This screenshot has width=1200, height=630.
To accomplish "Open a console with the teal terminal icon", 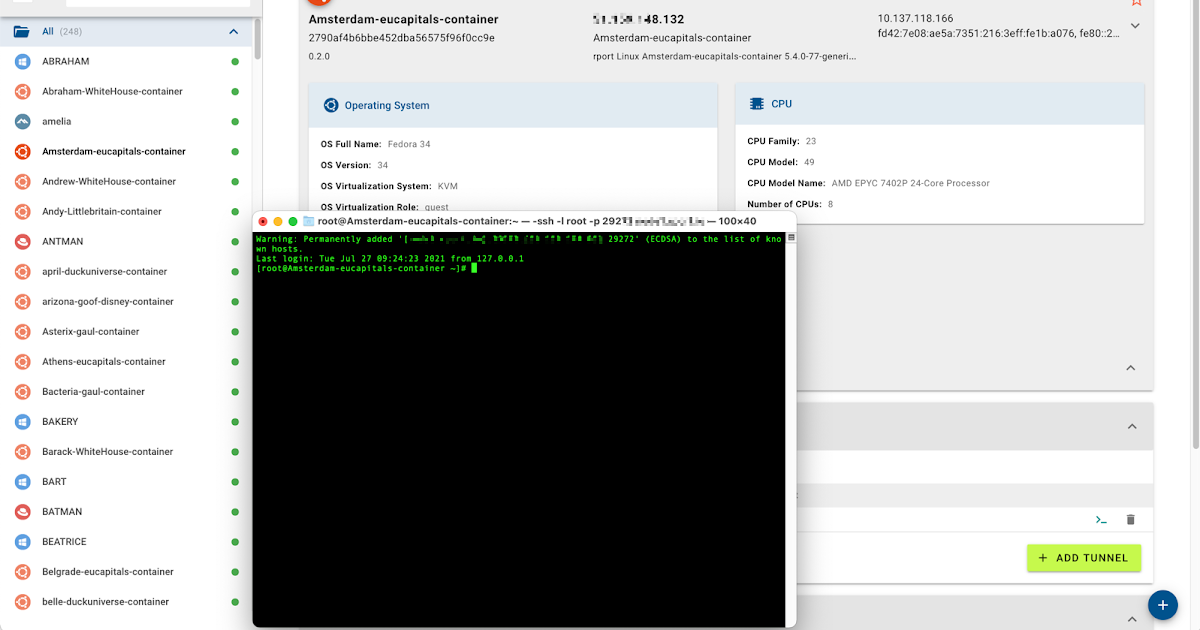I will tap(1101, 519).
